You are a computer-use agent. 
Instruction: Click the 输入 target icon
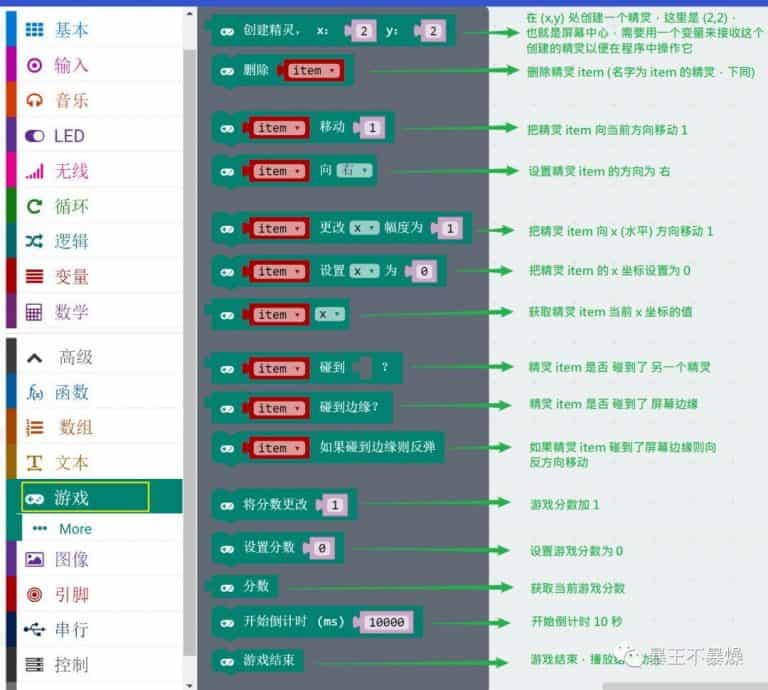35,65
